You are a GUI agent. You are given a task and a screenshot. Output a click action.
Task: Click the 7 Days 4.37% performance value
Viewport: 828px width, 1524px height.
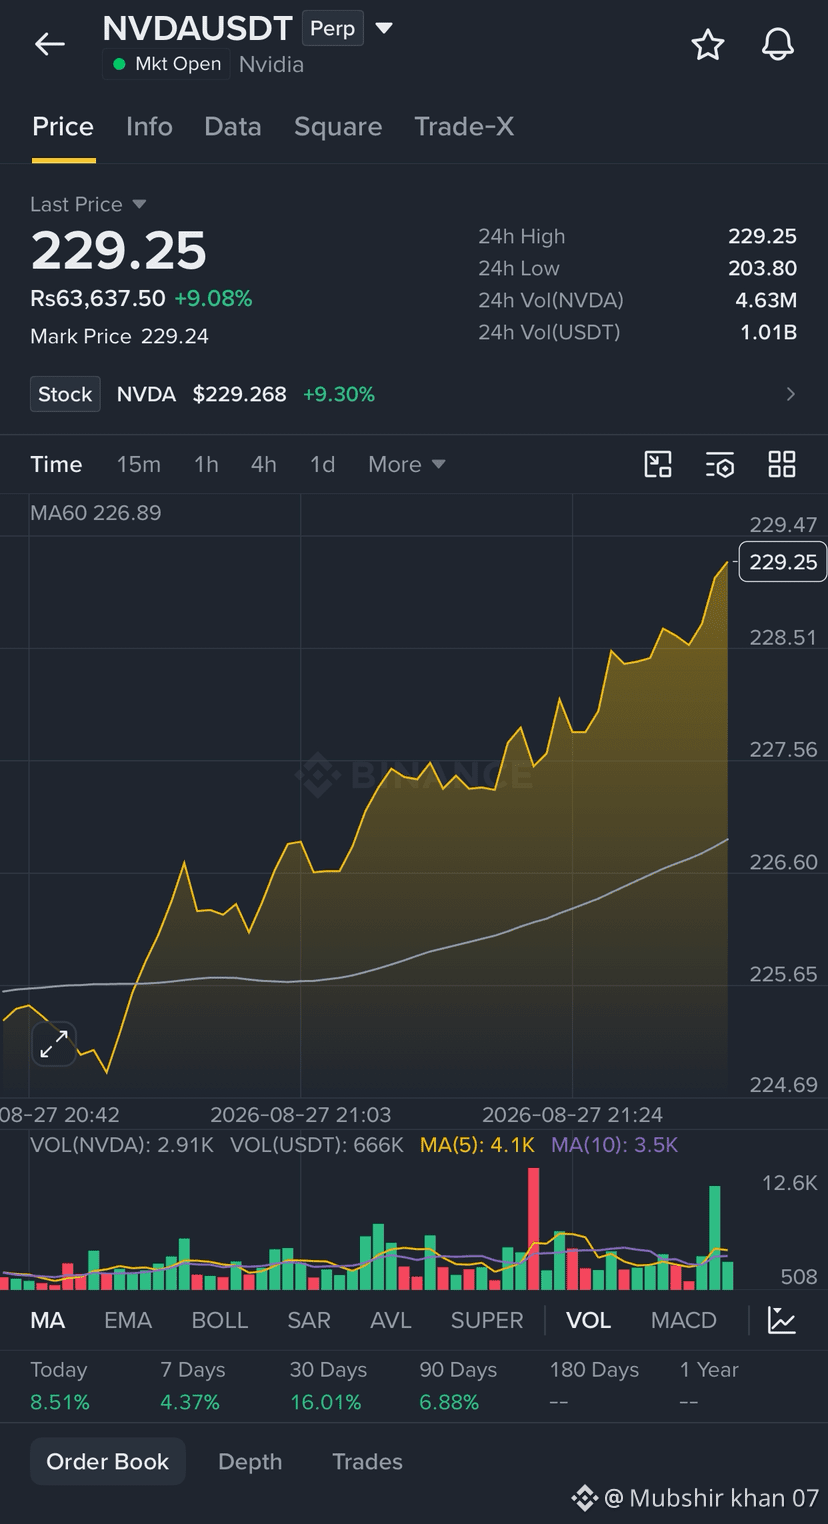pos(190,1402)
